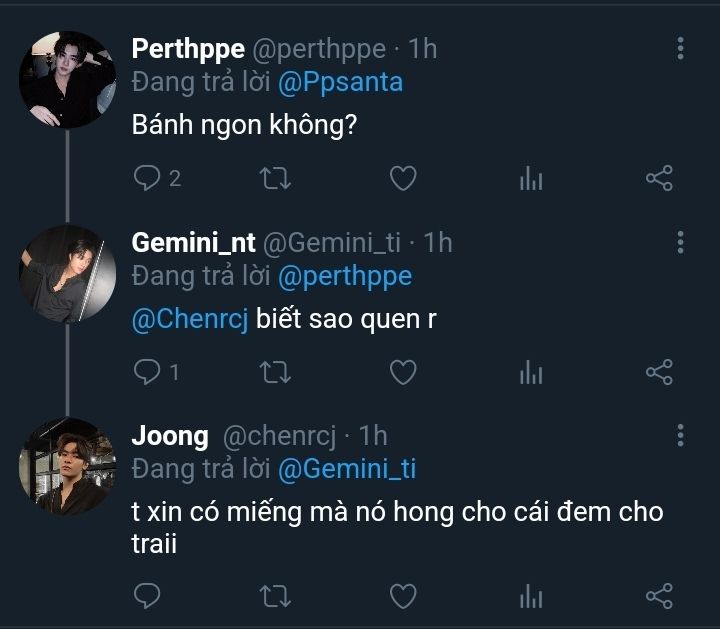The width and height of the screenshot is (720, 629).
Task: View analytics for Joong's tweet
Action: tap(531, 597)
